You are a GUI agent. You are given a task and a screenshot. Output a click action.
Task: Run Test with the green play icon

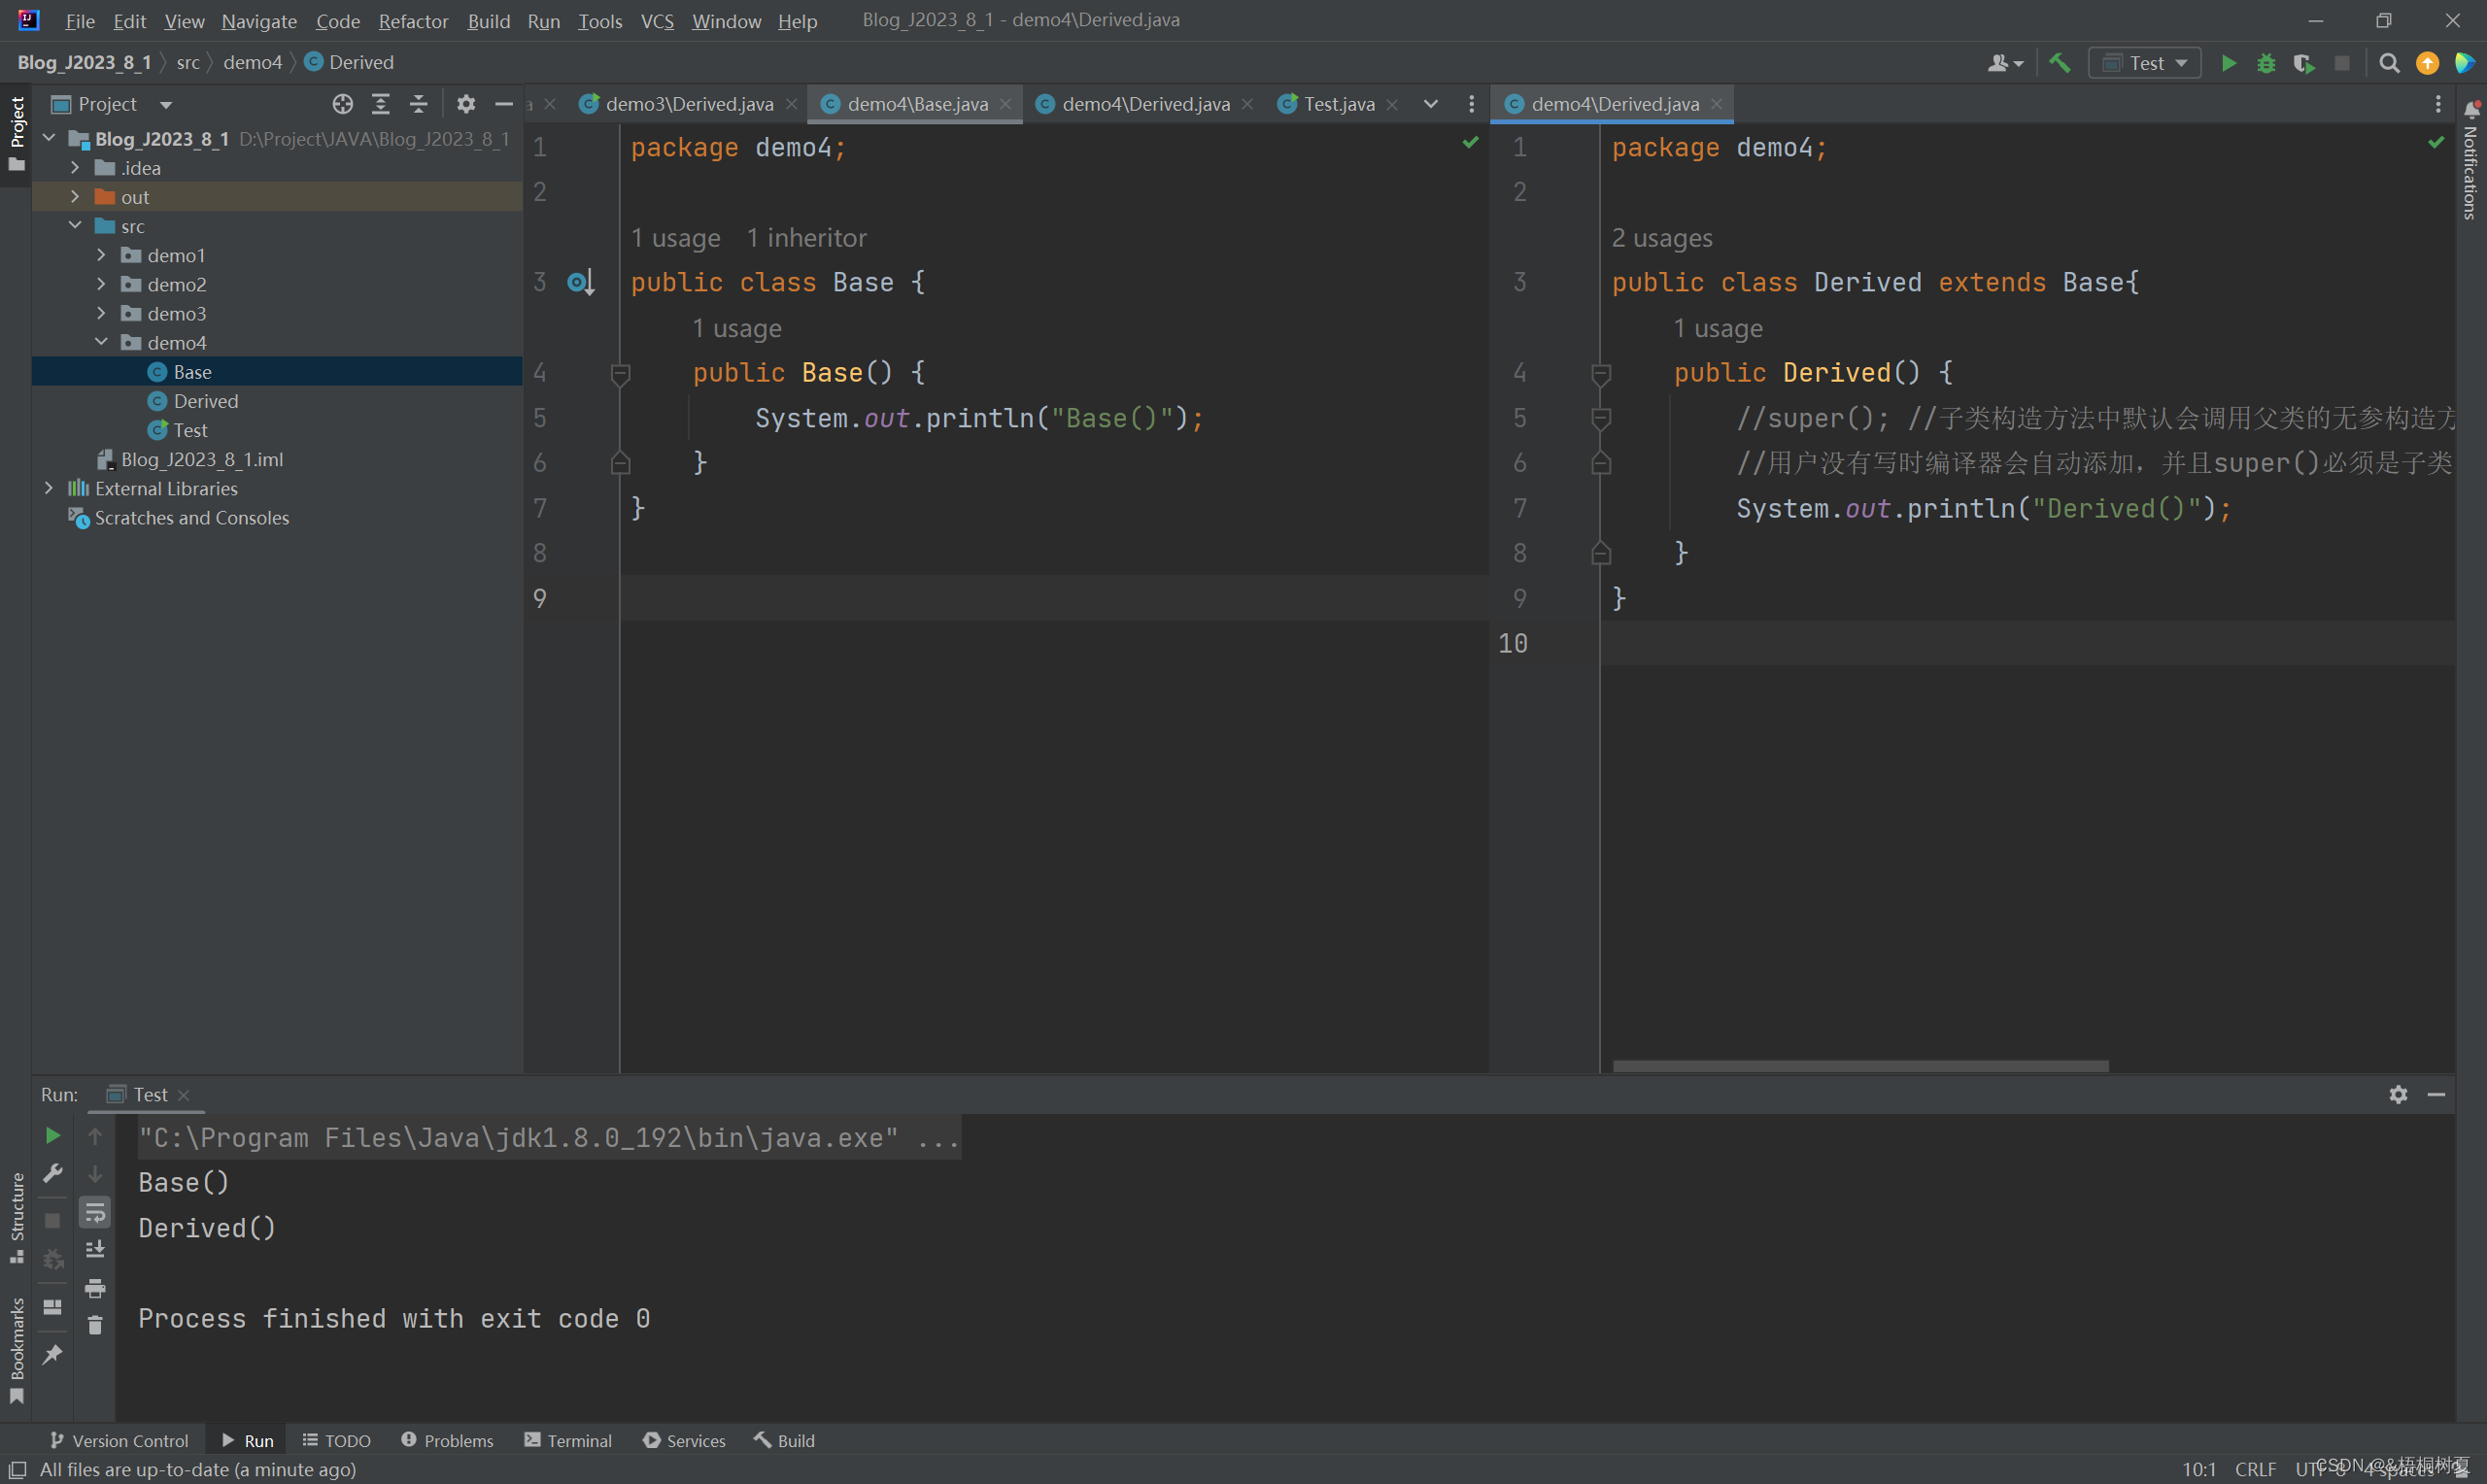(x=2228, y=63)
